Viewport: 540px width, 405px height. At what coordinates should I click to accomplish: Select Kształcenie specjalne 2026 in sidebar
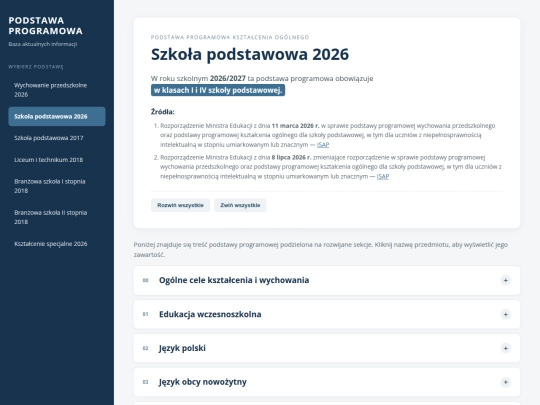[57, 244]
